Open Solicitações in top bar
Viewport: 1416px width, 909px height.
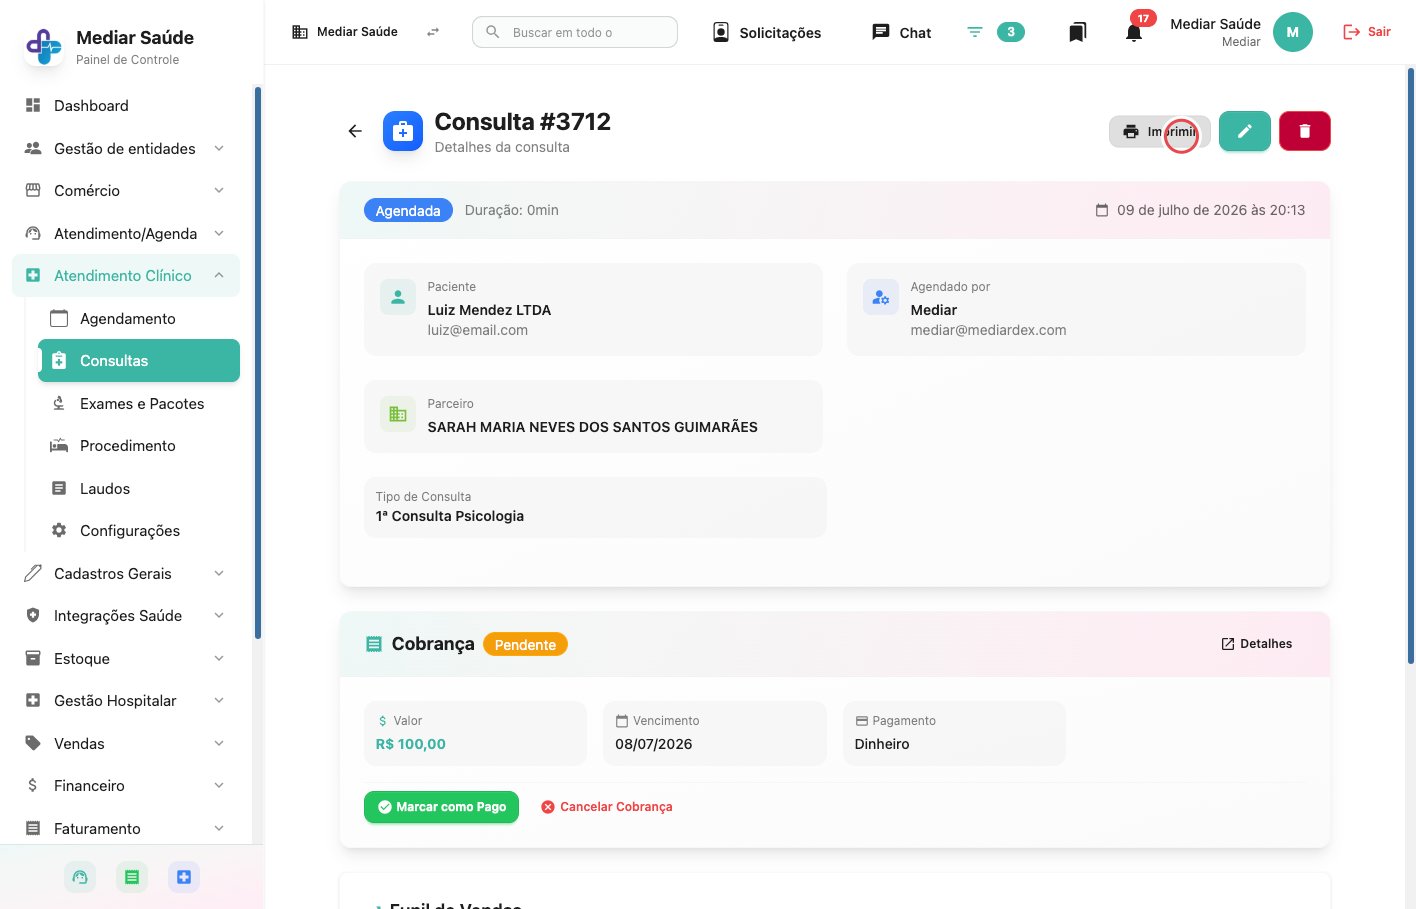tap(767, 32)
